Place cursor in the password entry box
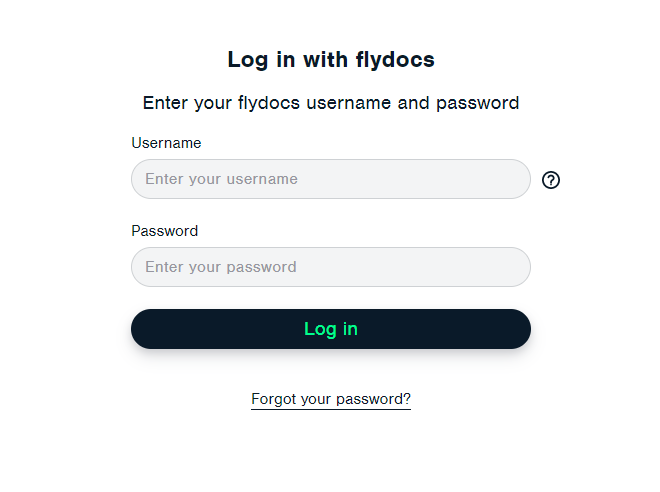660x492 pixels. point(330,267)
